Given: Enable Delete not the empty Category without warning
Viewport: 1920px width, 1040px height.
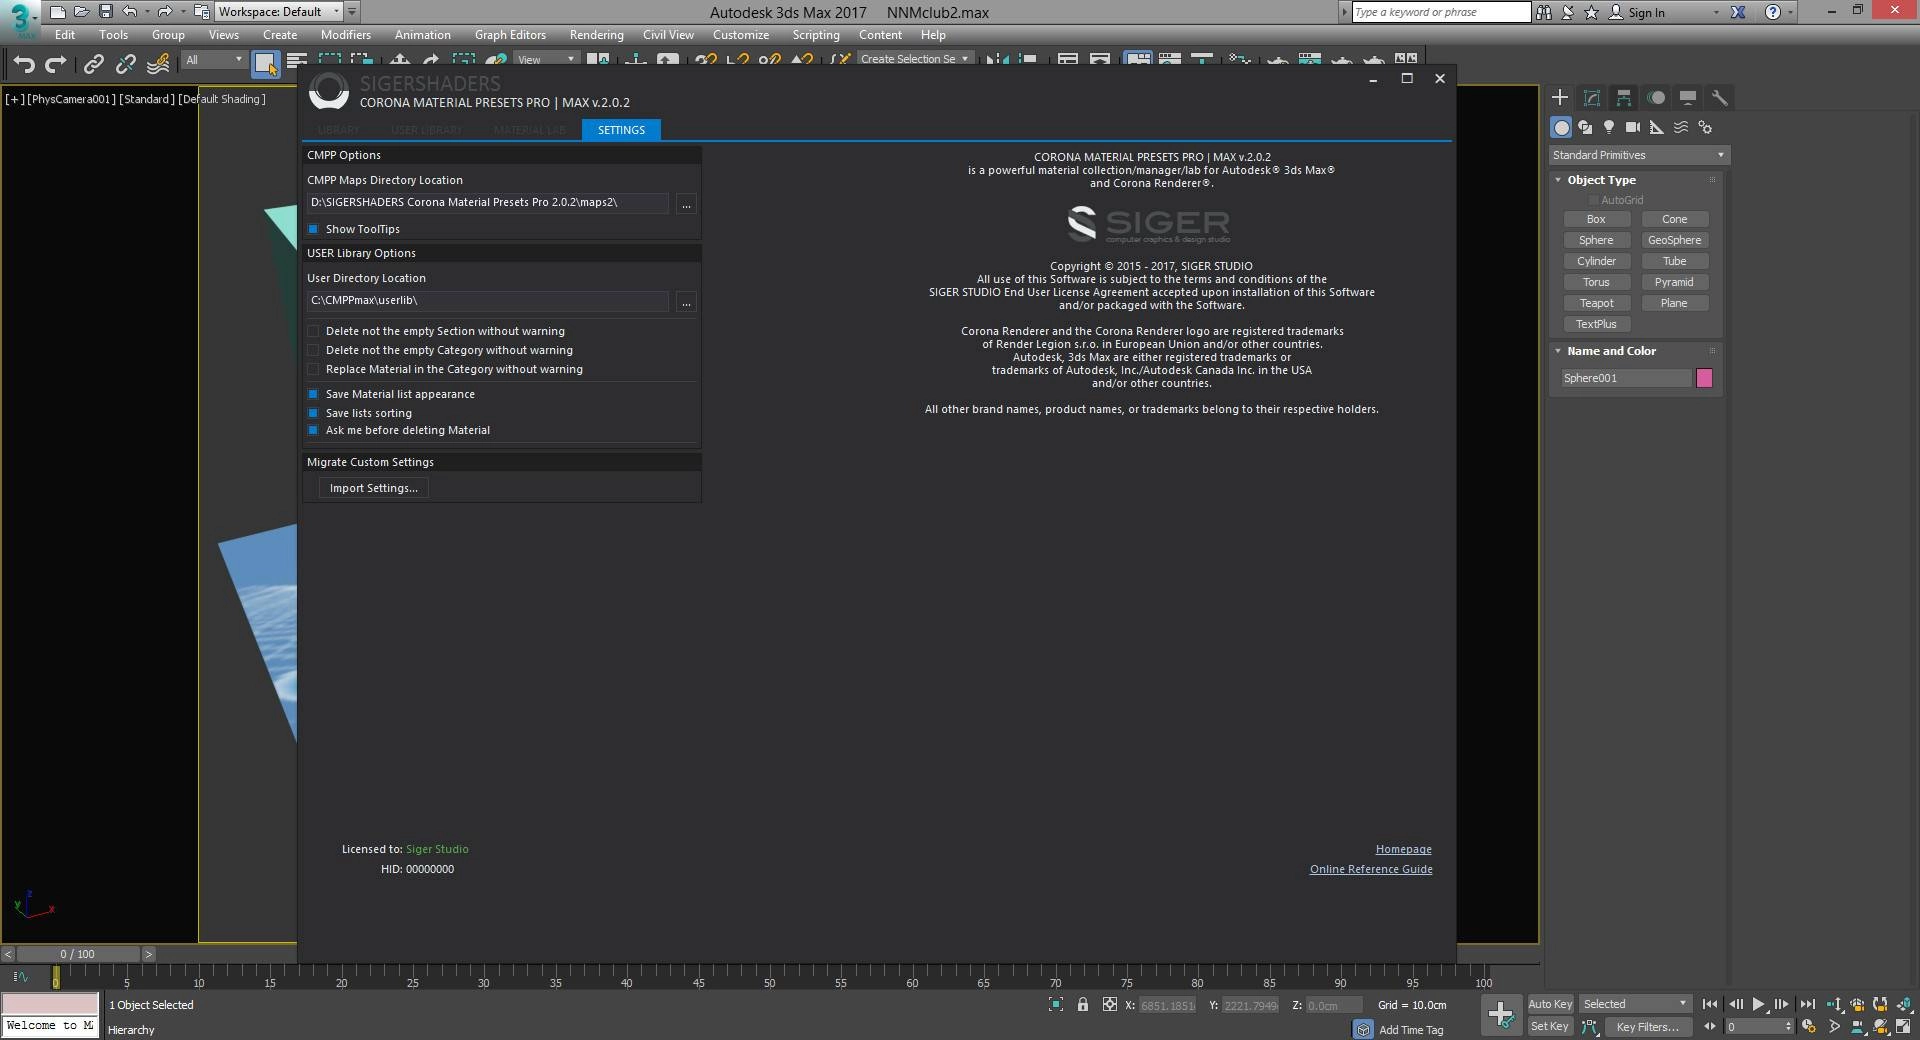Looking at the screenshot, I should coord(313,350).
